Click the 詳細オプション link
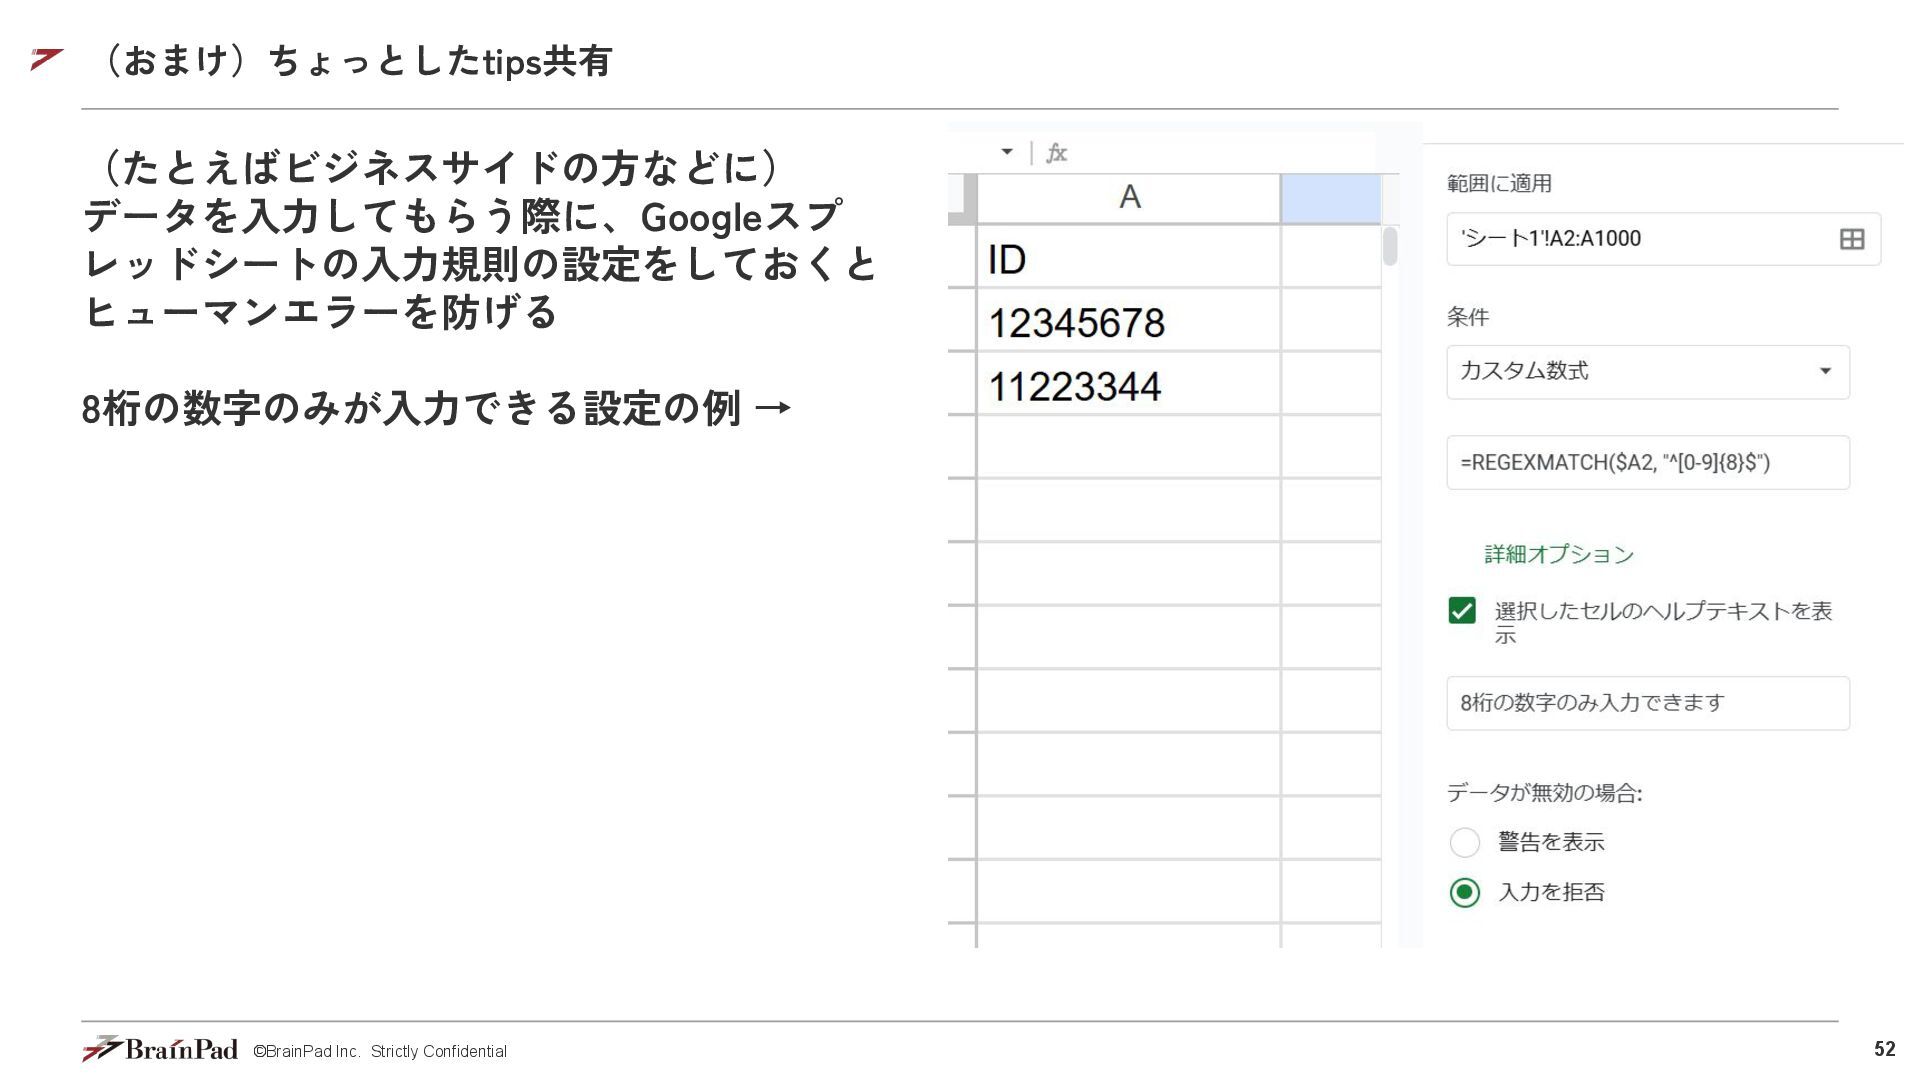The height and width of the screenshot is (1080, 1920). pyautogui.click(x=1558, y=554)
